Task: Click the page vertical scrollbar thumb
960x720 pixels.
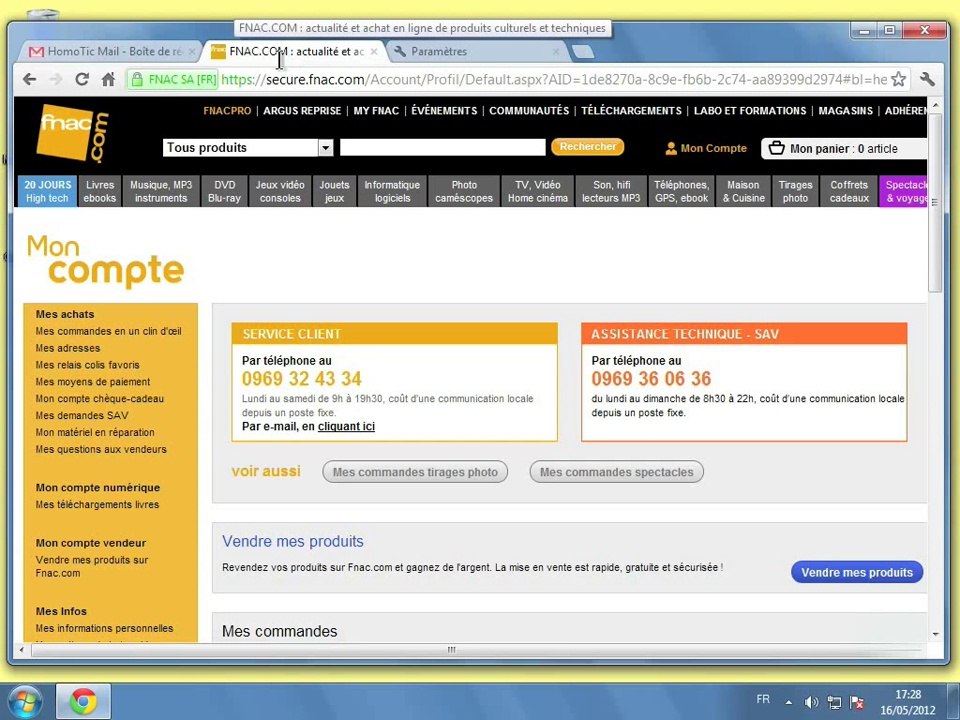Action: 935,202
